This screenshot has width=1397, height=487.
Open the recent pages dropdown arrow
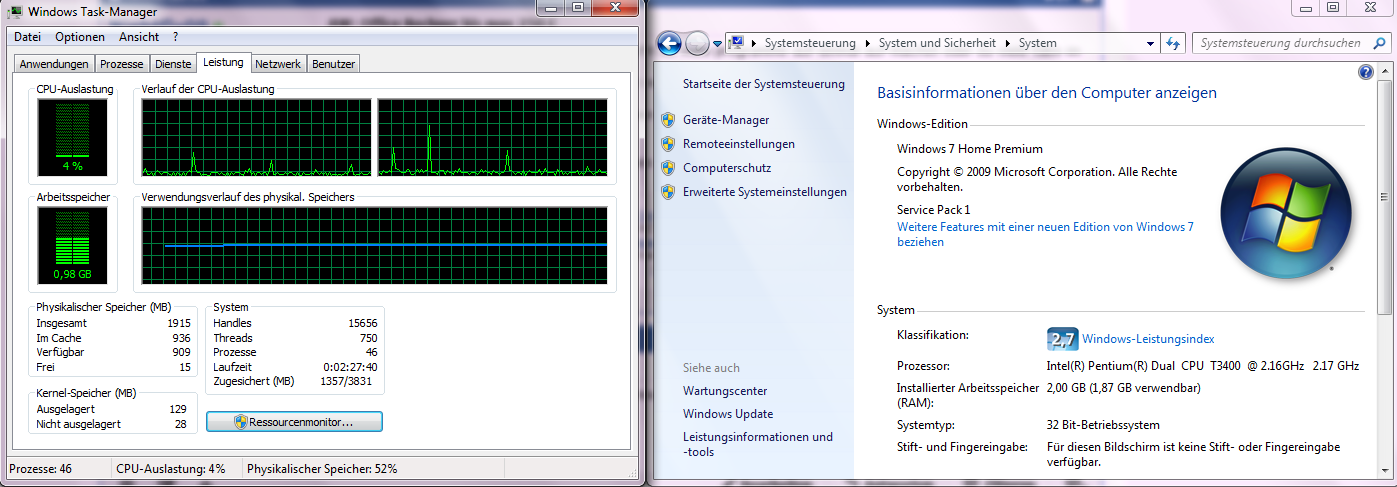pyautogui.click(x=717, y=44)
